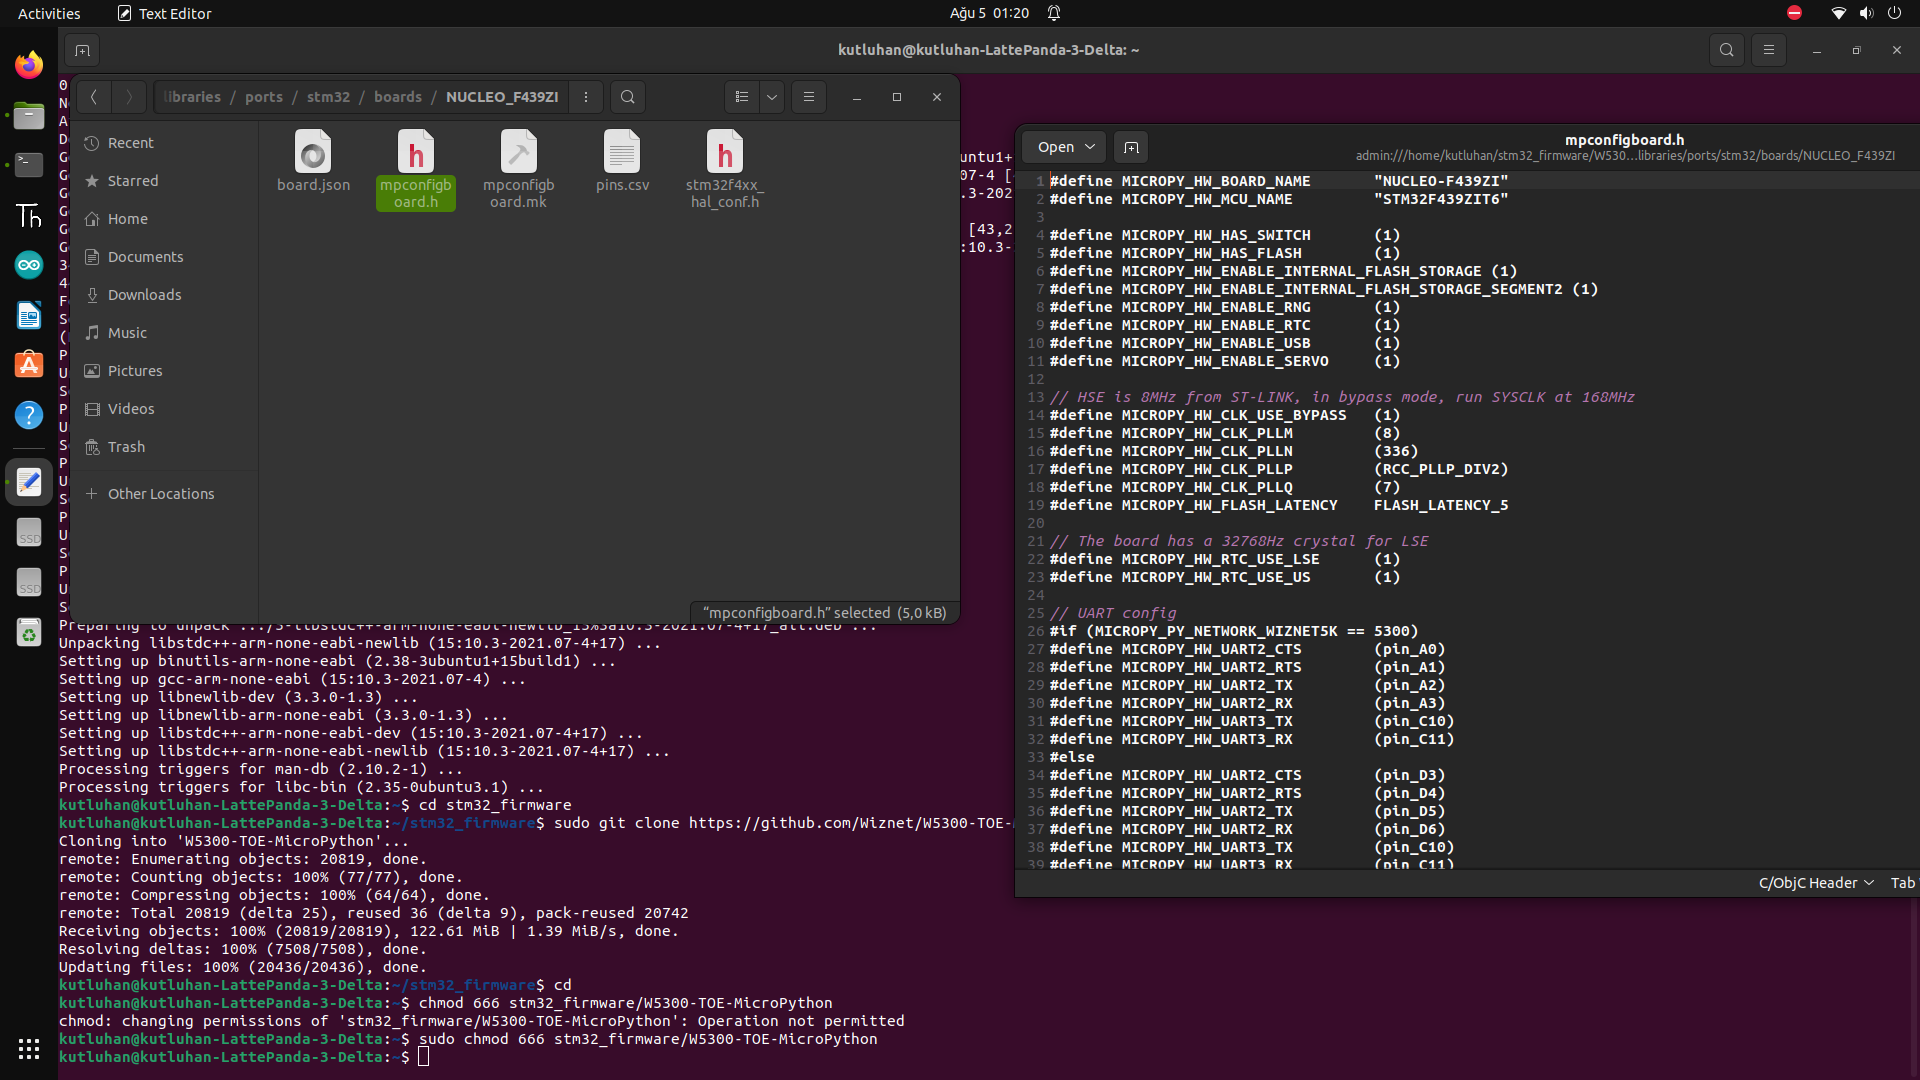Click the Text Editor menu in the top bar

163,13
